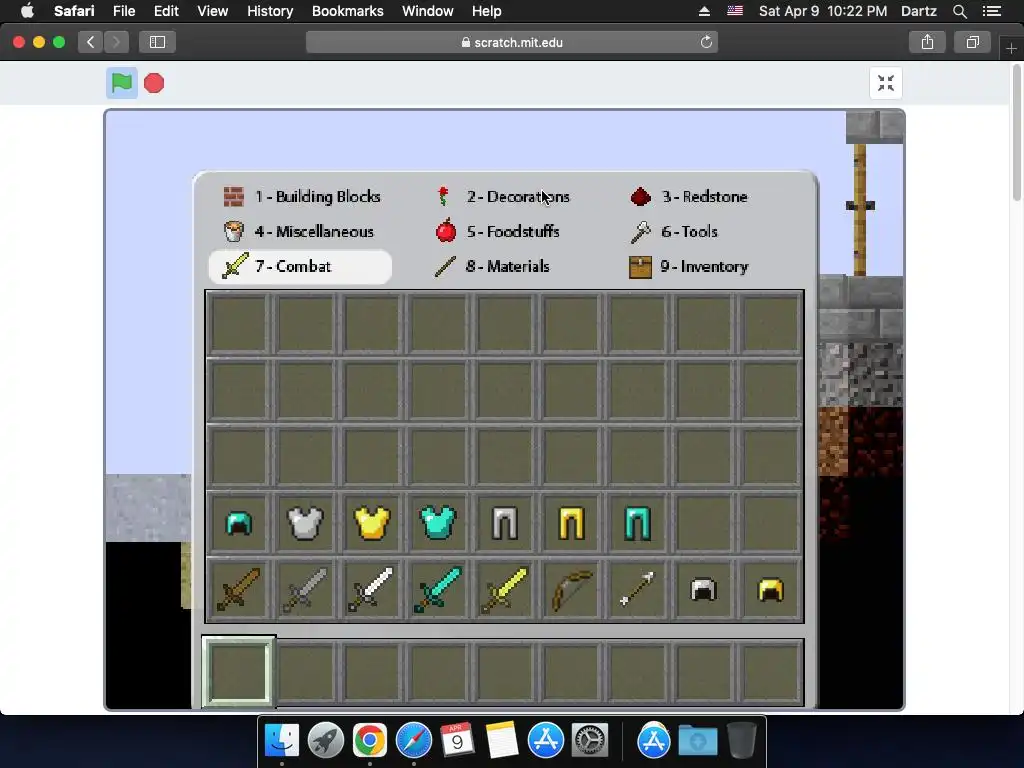Grab the wooden sword
Viewport: 1024px width, 768px height.
coord(238,590)
